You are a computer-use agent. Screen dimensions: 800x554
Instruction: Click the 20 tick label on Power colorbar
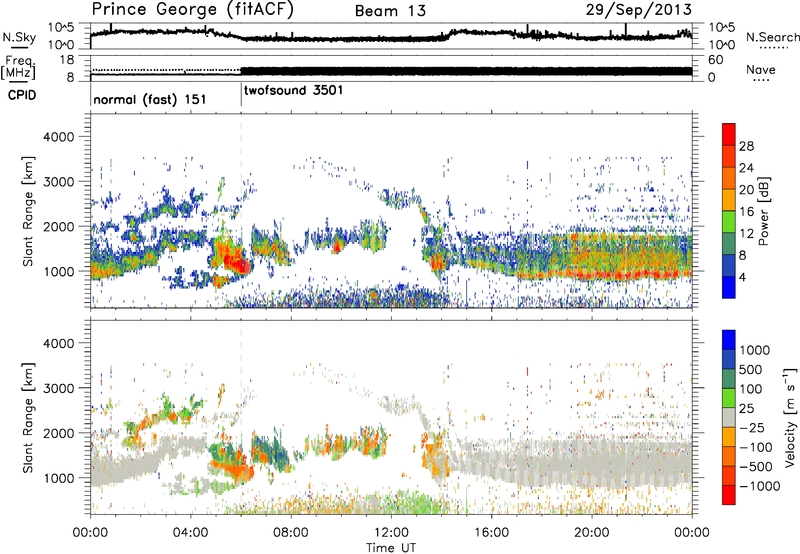coord(746,190)
